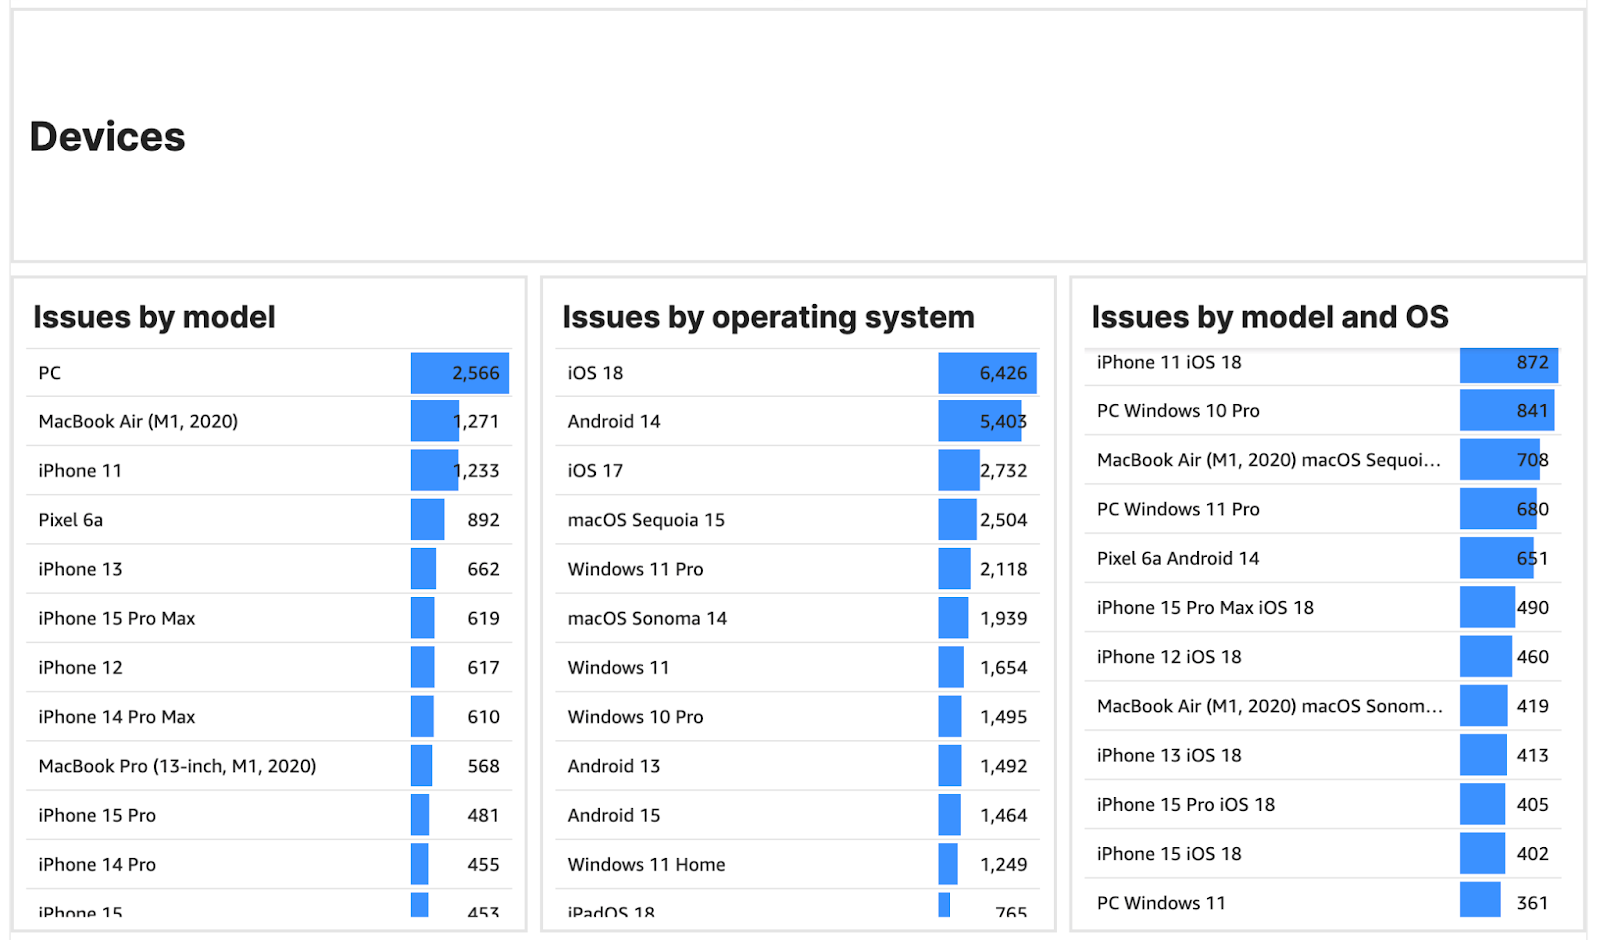
Task: Click the iPhone 15 Pro Max row label
Action: coord(115,618)
